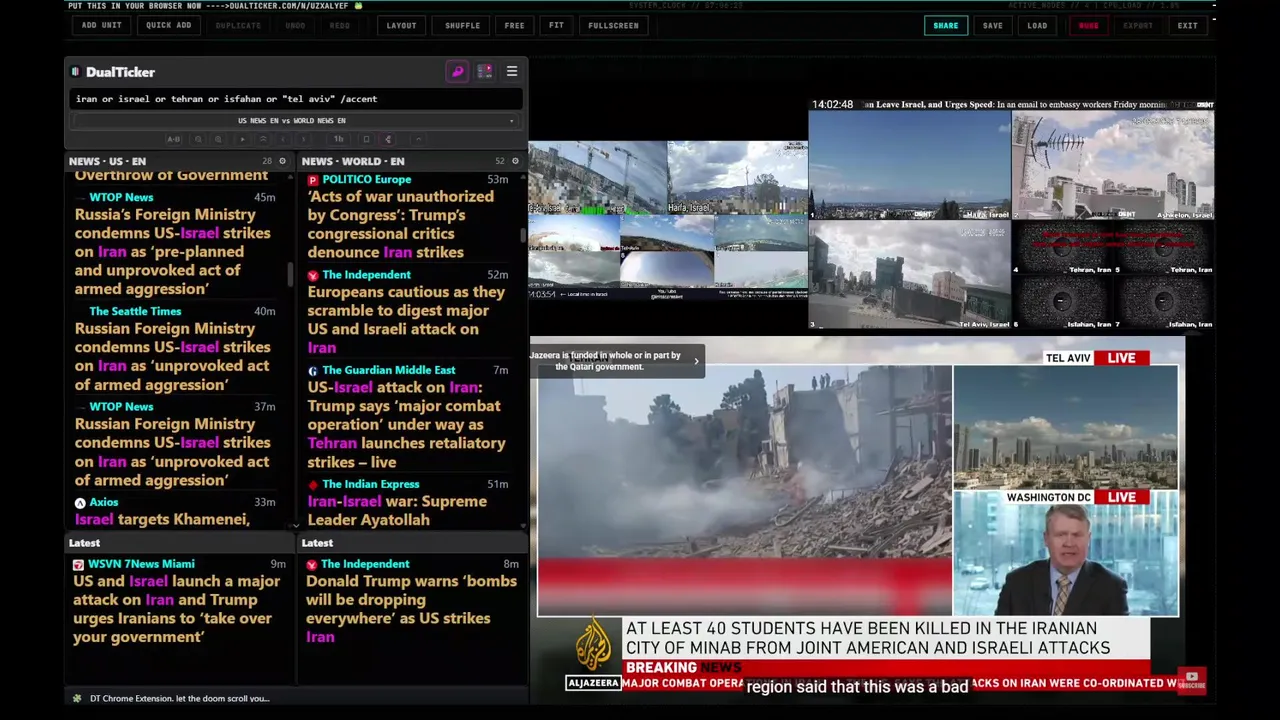Click the double-chevron collapse icon
1280x720 pixels.
[x=263, y=139]
